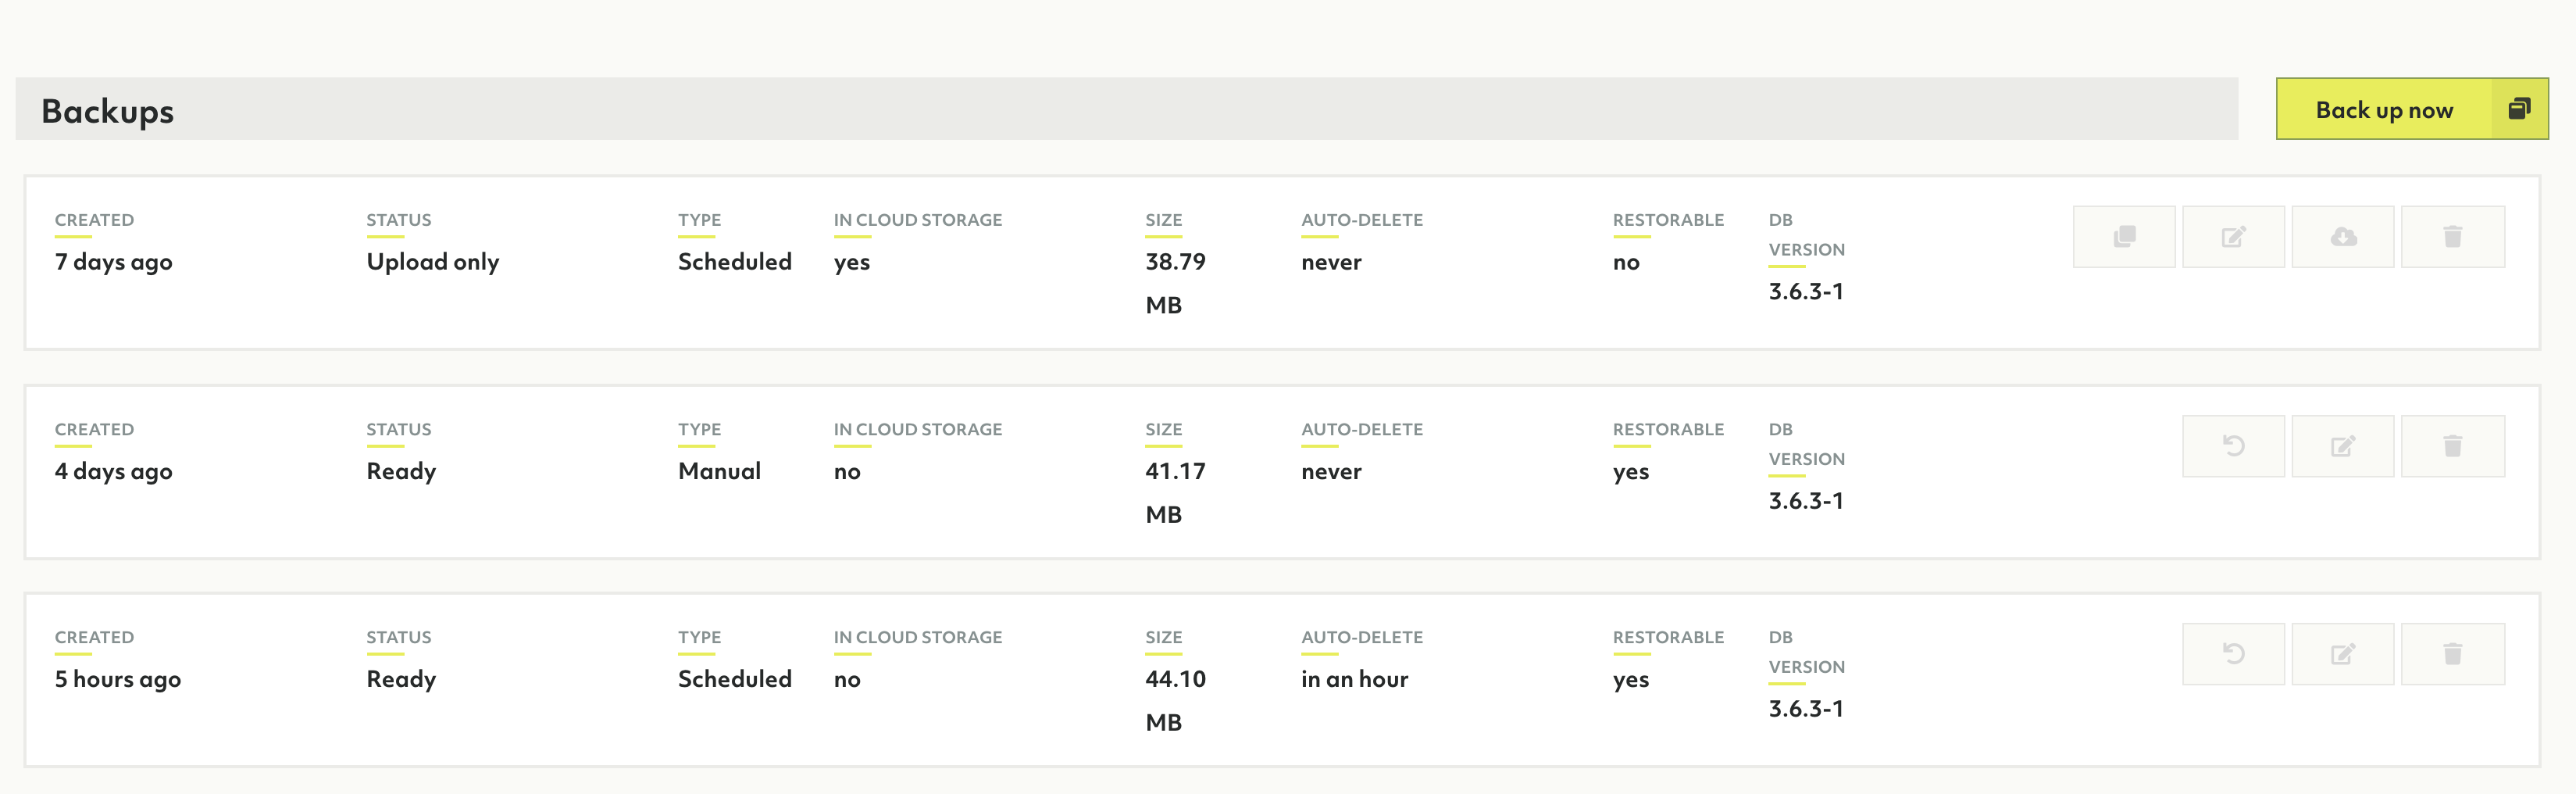Delete the 5 hours ago backup
This screenshot has height=794, width=2576.
click(2452, 654)
